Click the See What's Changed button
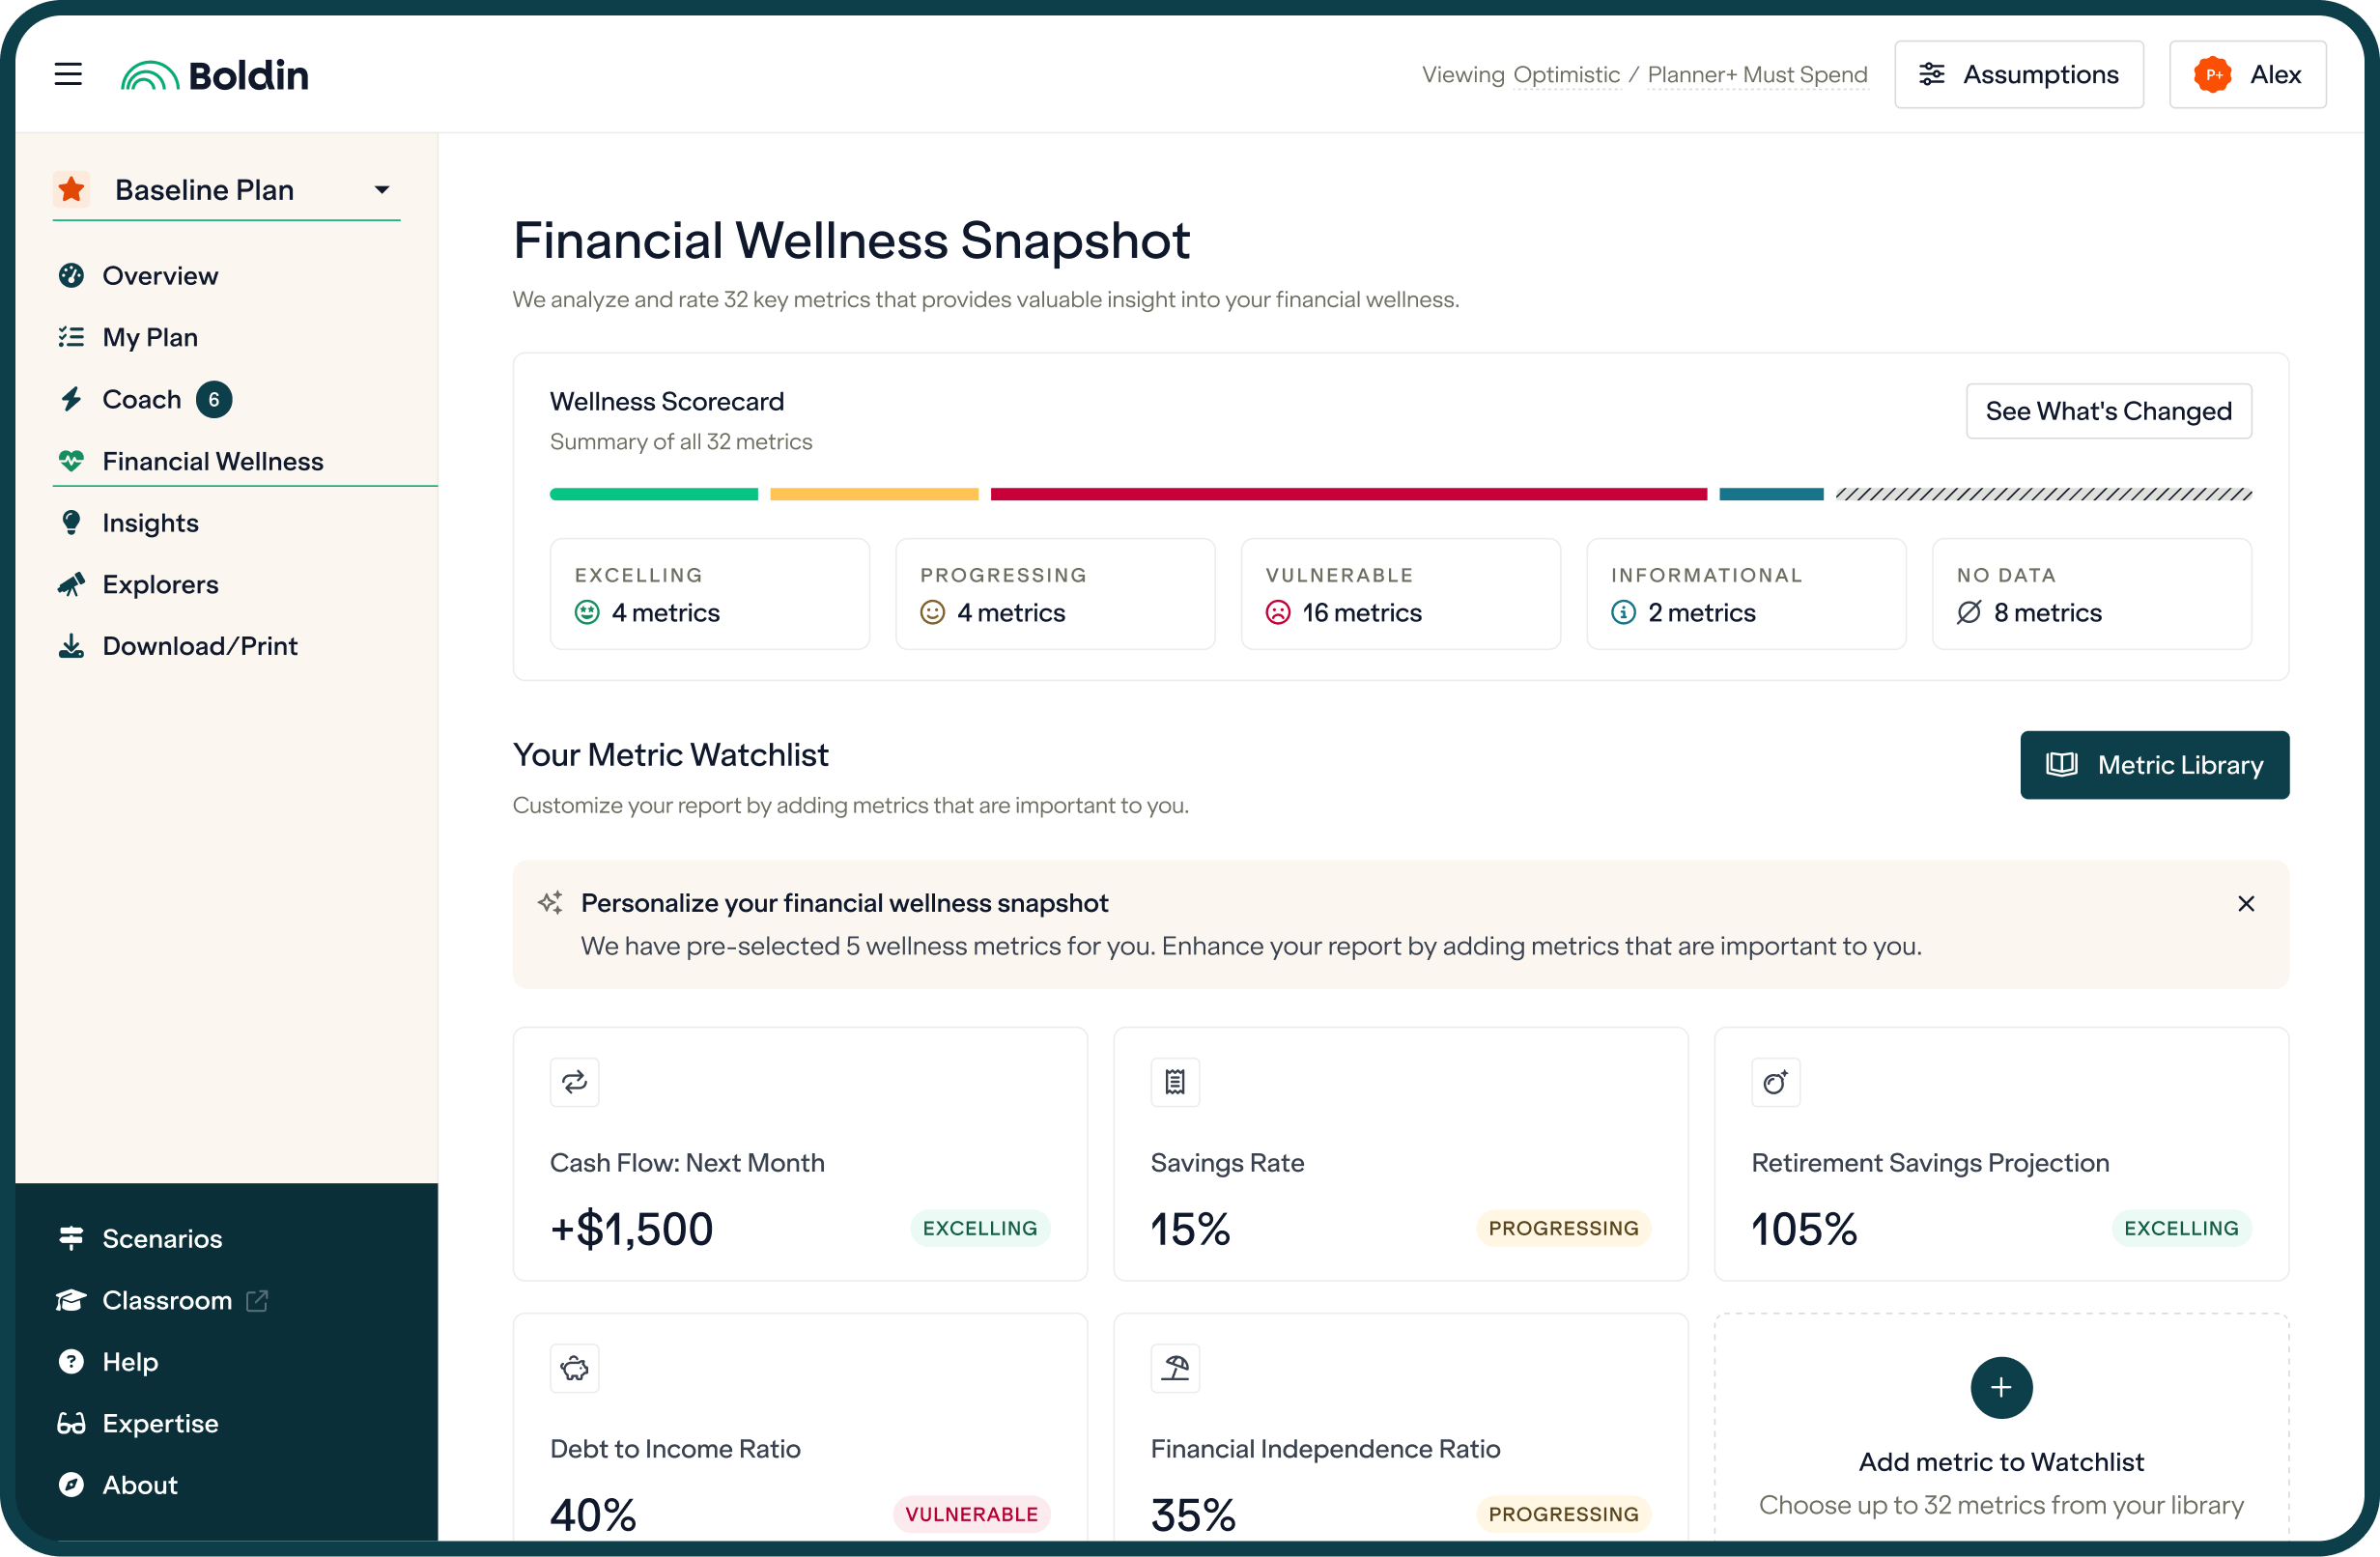2380x1557 pixels. tap(2109, 410)
